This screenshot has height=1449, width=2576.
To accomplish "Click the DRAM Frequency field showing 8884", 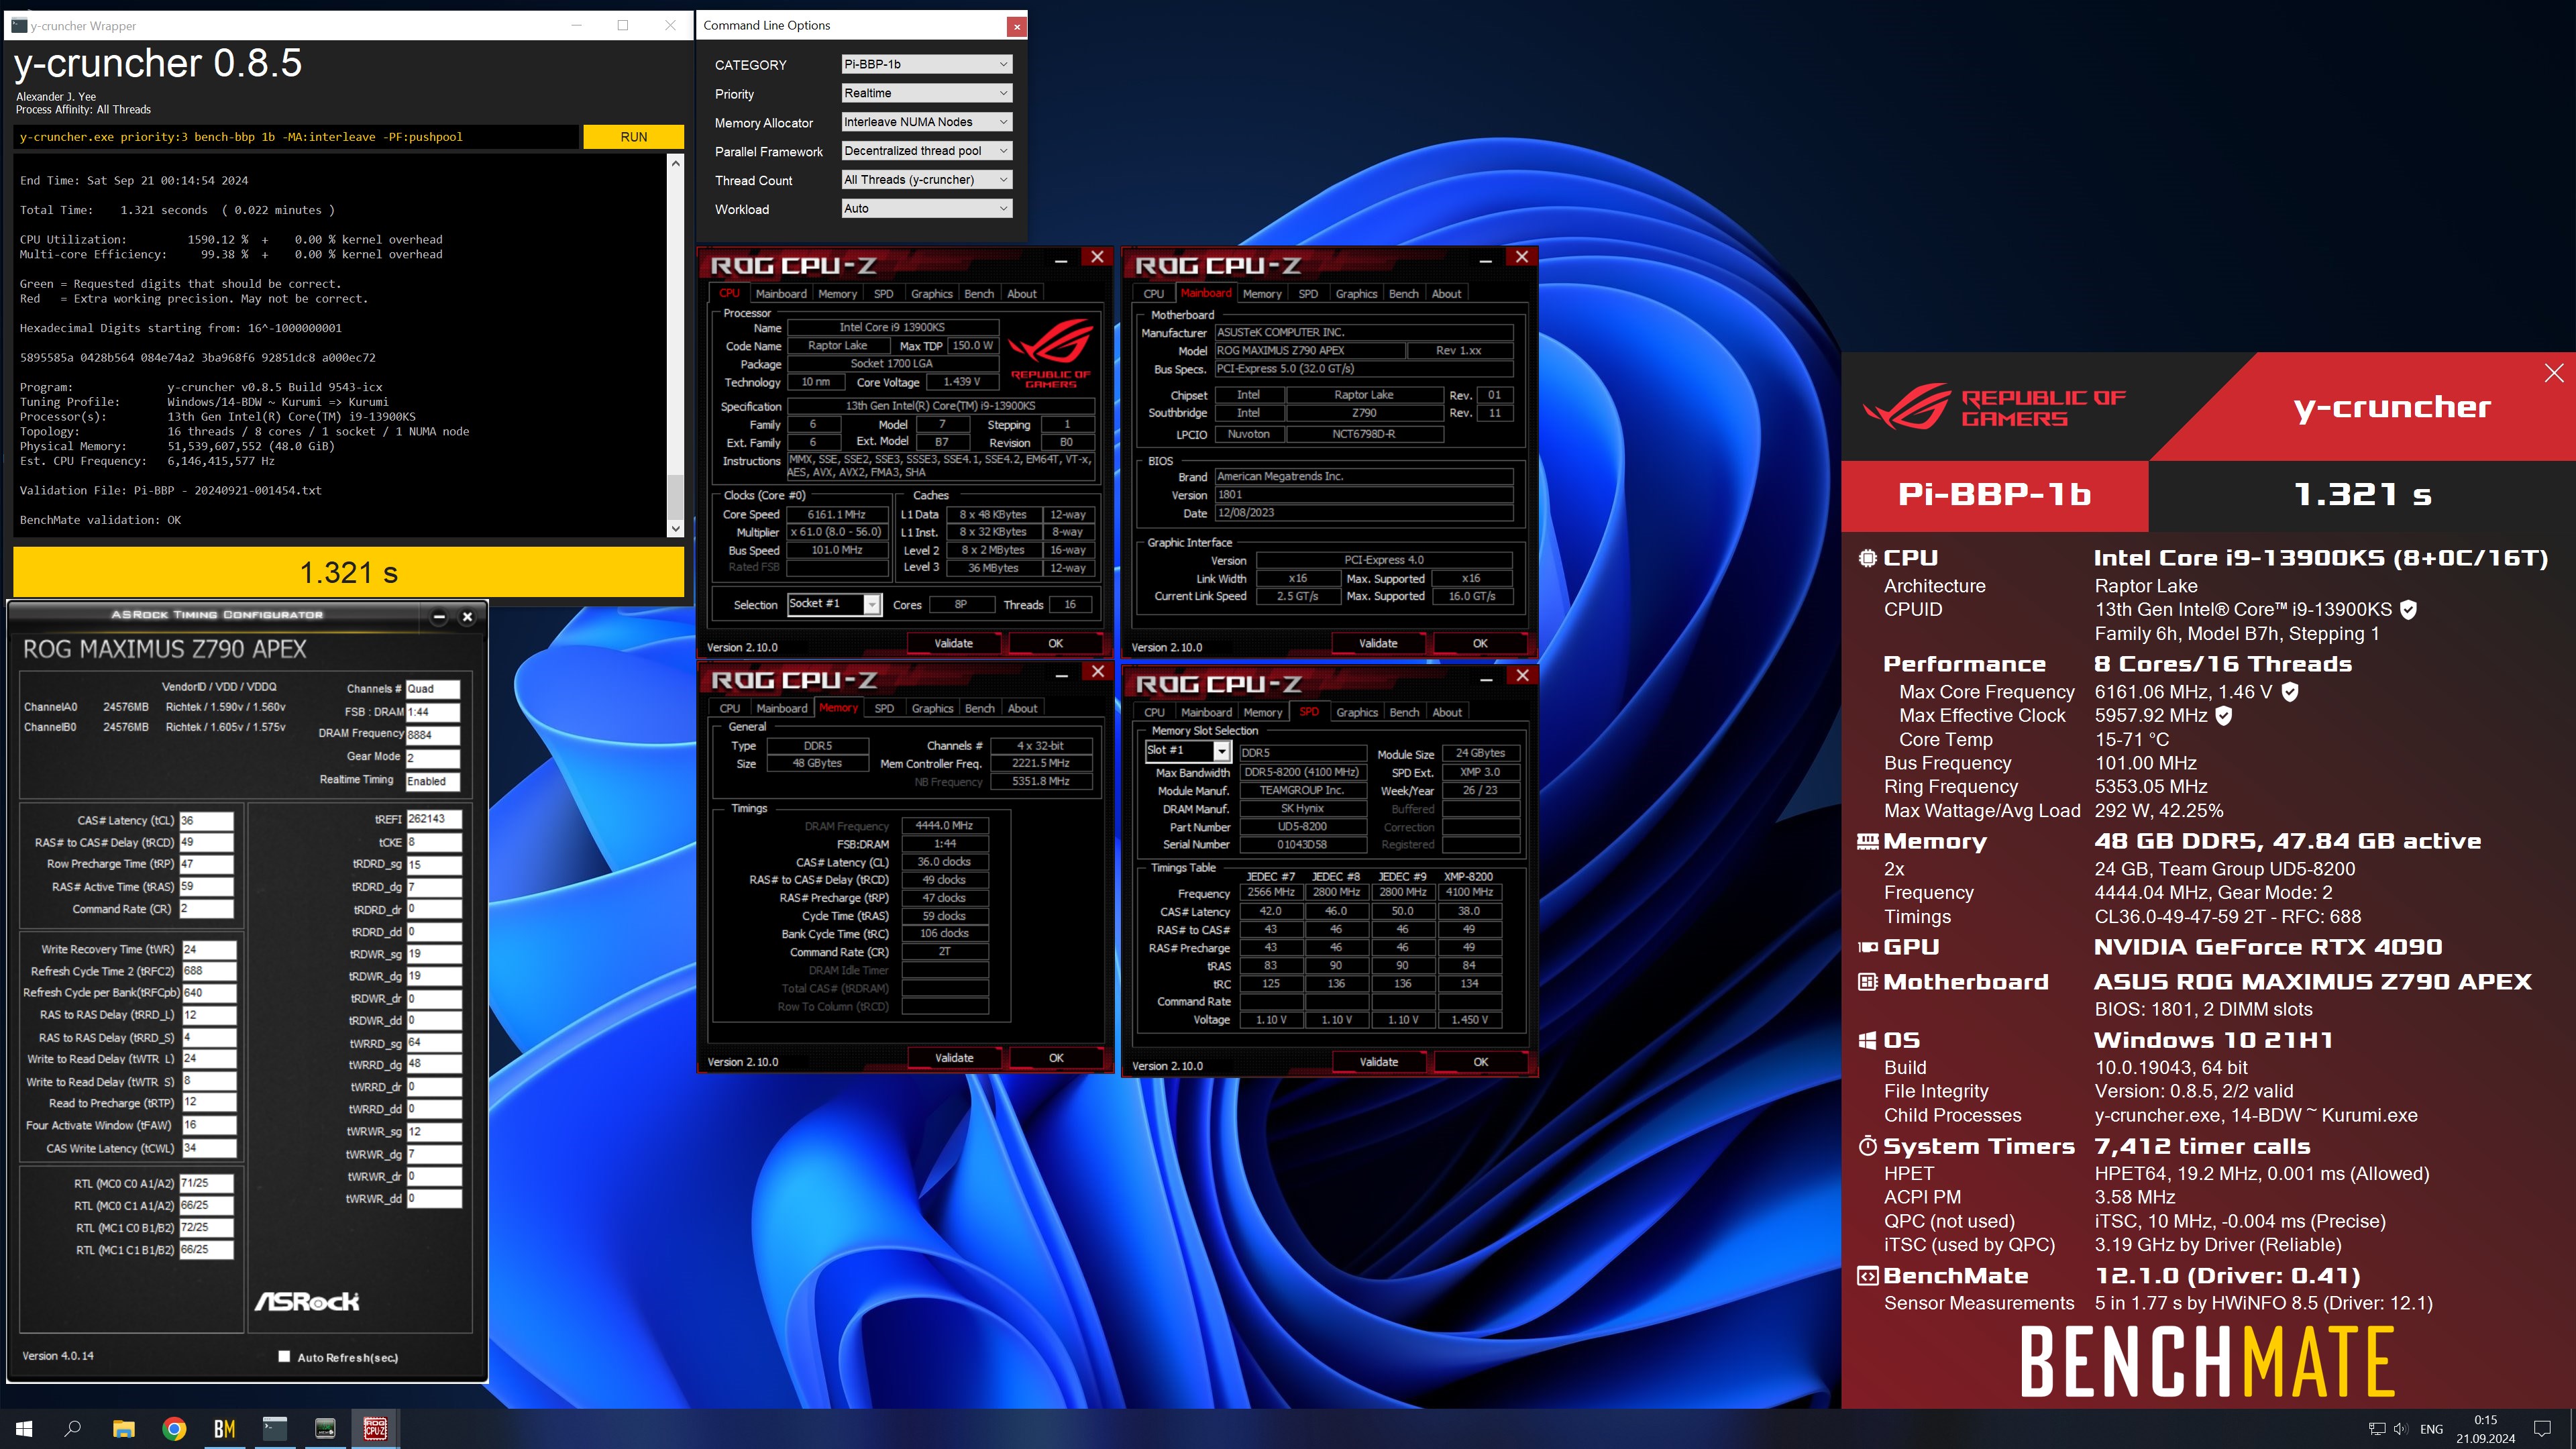I will (x=432, y=735).
